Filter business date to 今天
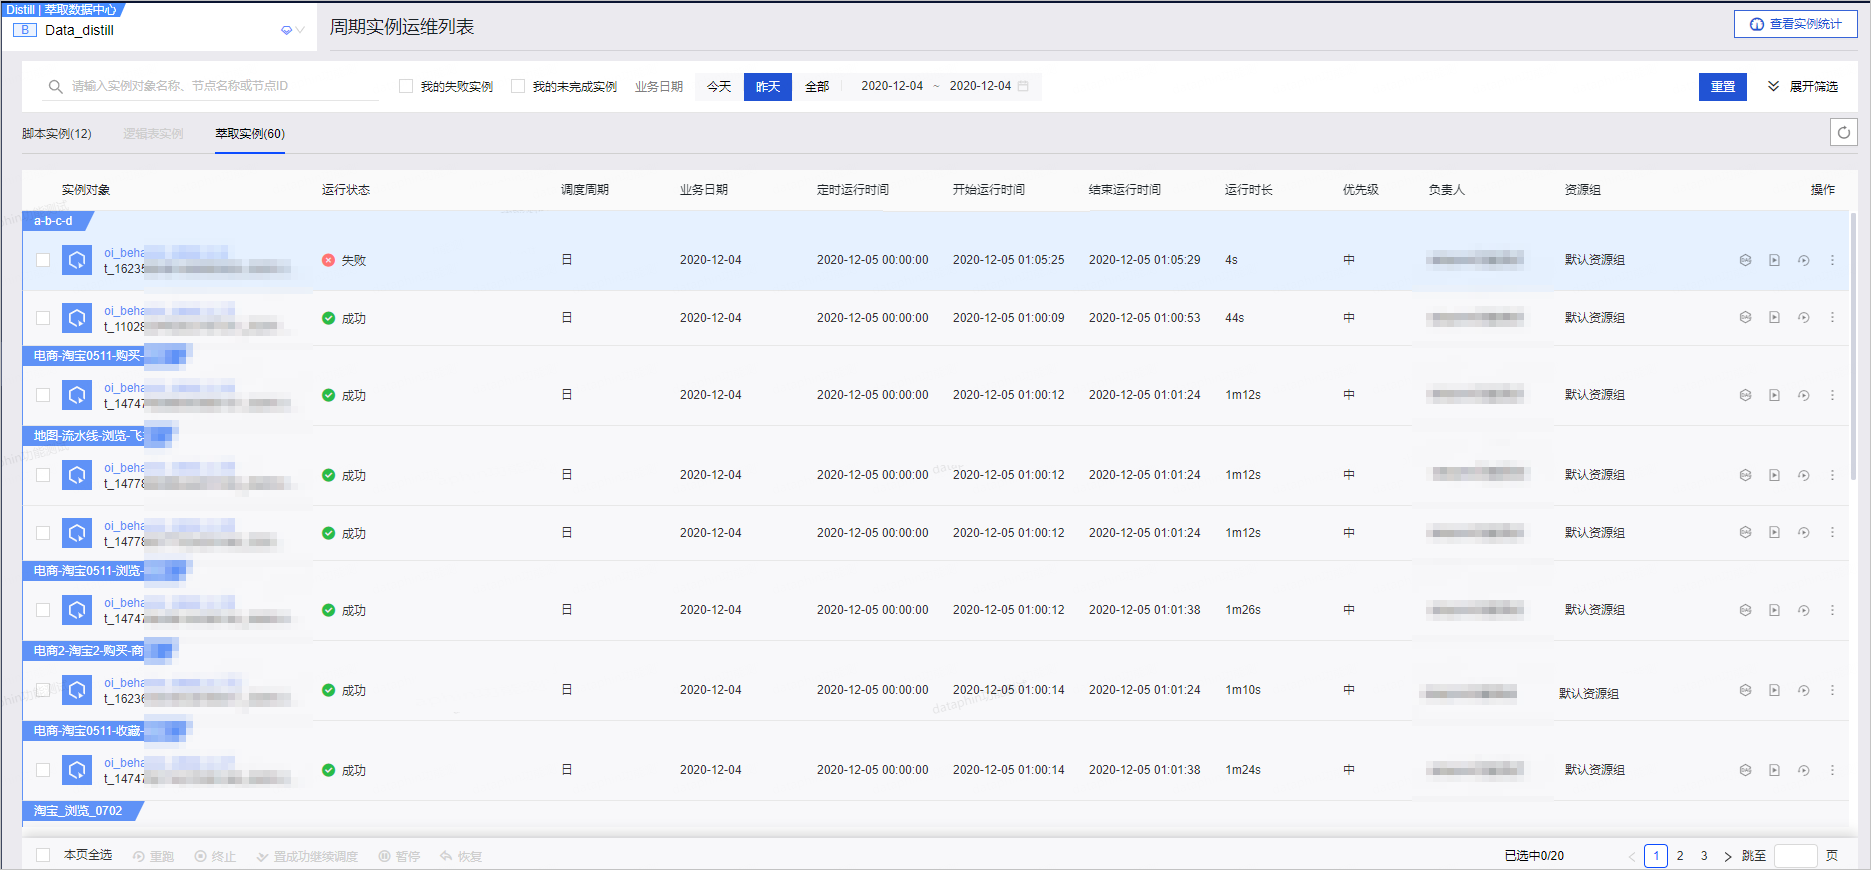 (719, 87)
